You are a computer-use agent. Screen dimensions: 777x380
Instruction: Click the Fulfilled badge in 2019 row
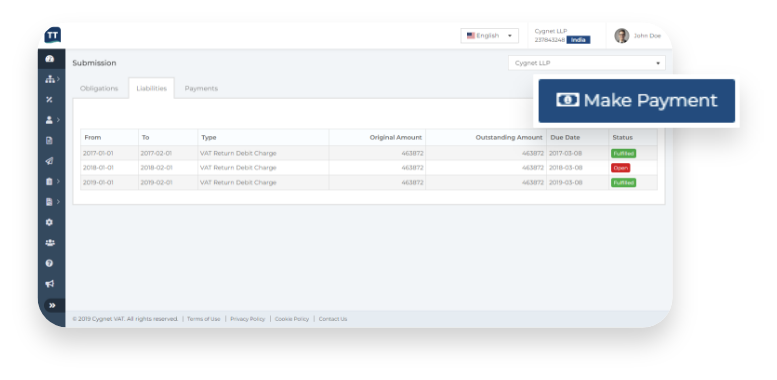click(x=623, y=182)
